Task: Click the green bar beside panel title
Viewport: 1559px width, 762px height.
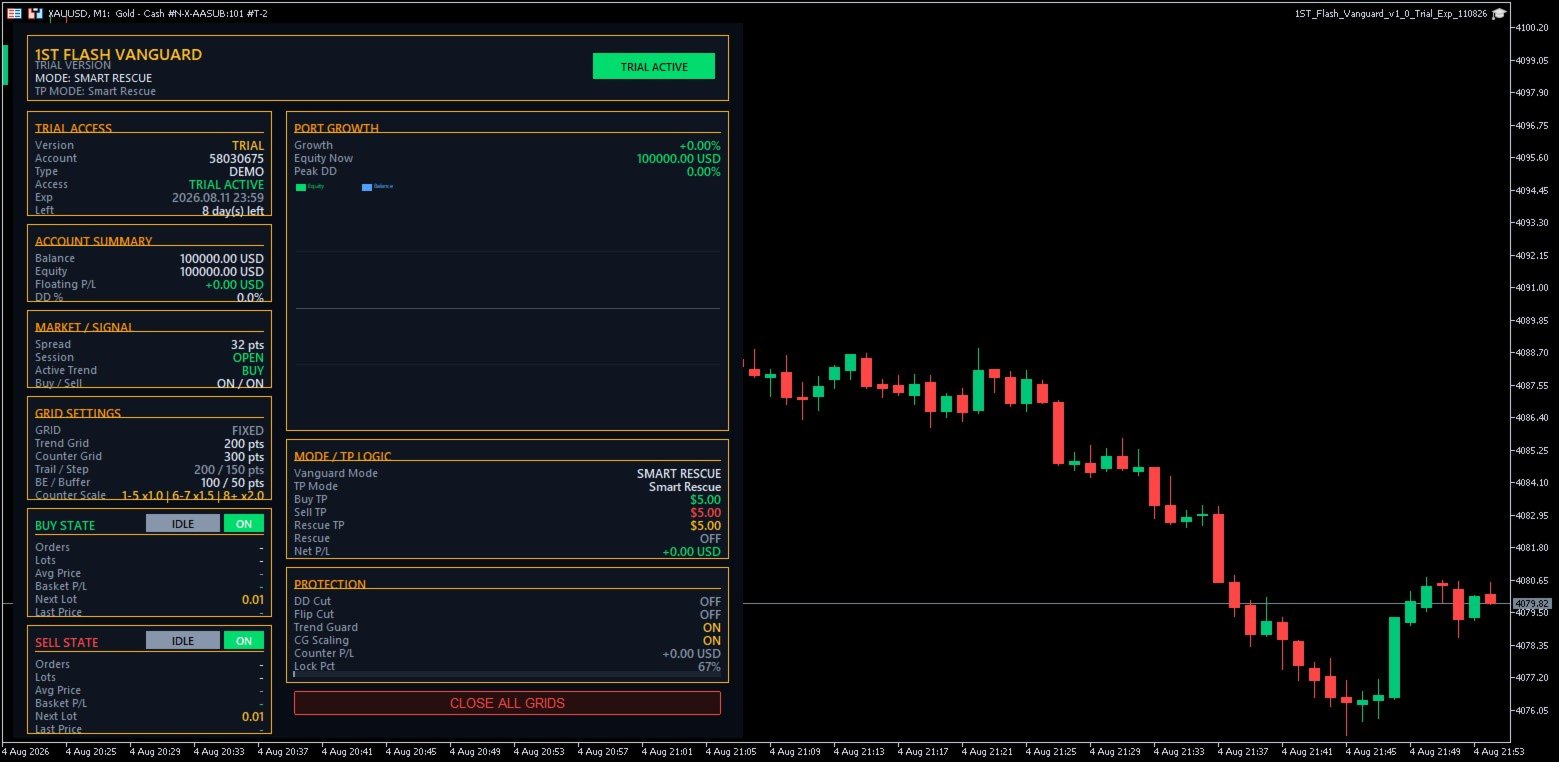Action: tap(5, 65)
